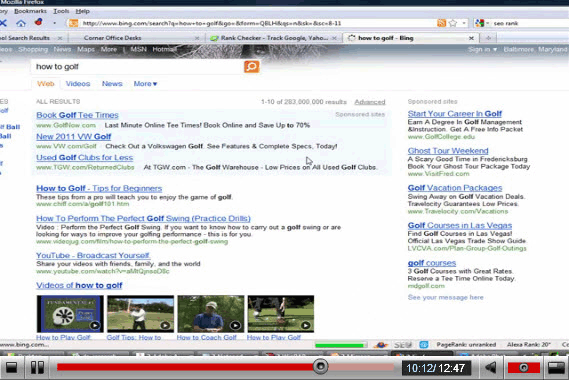Click 'Videos of how to golf' link
This screenshot has height=380, width=570.
click(x=79, y=285)
